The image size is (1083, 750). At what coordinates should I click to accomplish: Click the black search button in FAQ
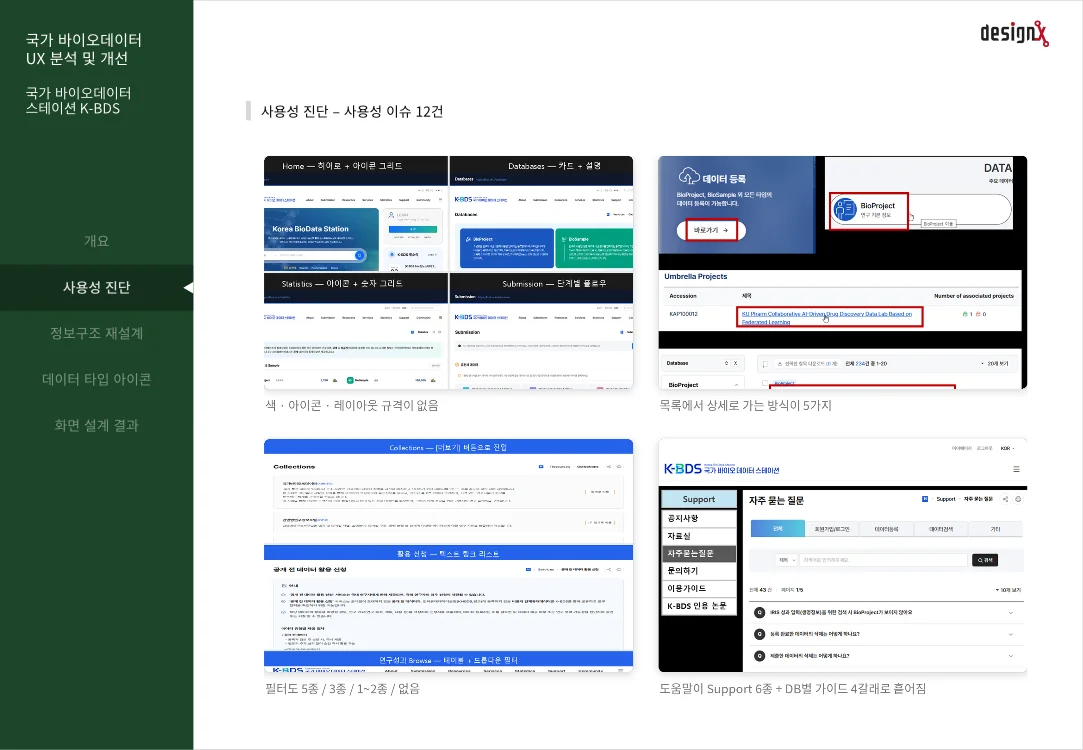[x=984, y=560]
